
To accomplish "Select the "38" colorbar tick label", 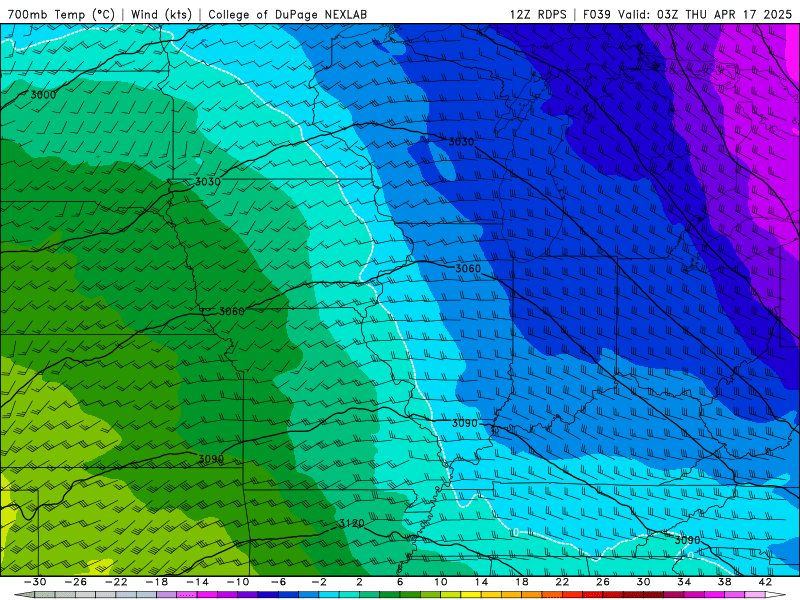I will [x=724, y=582].
